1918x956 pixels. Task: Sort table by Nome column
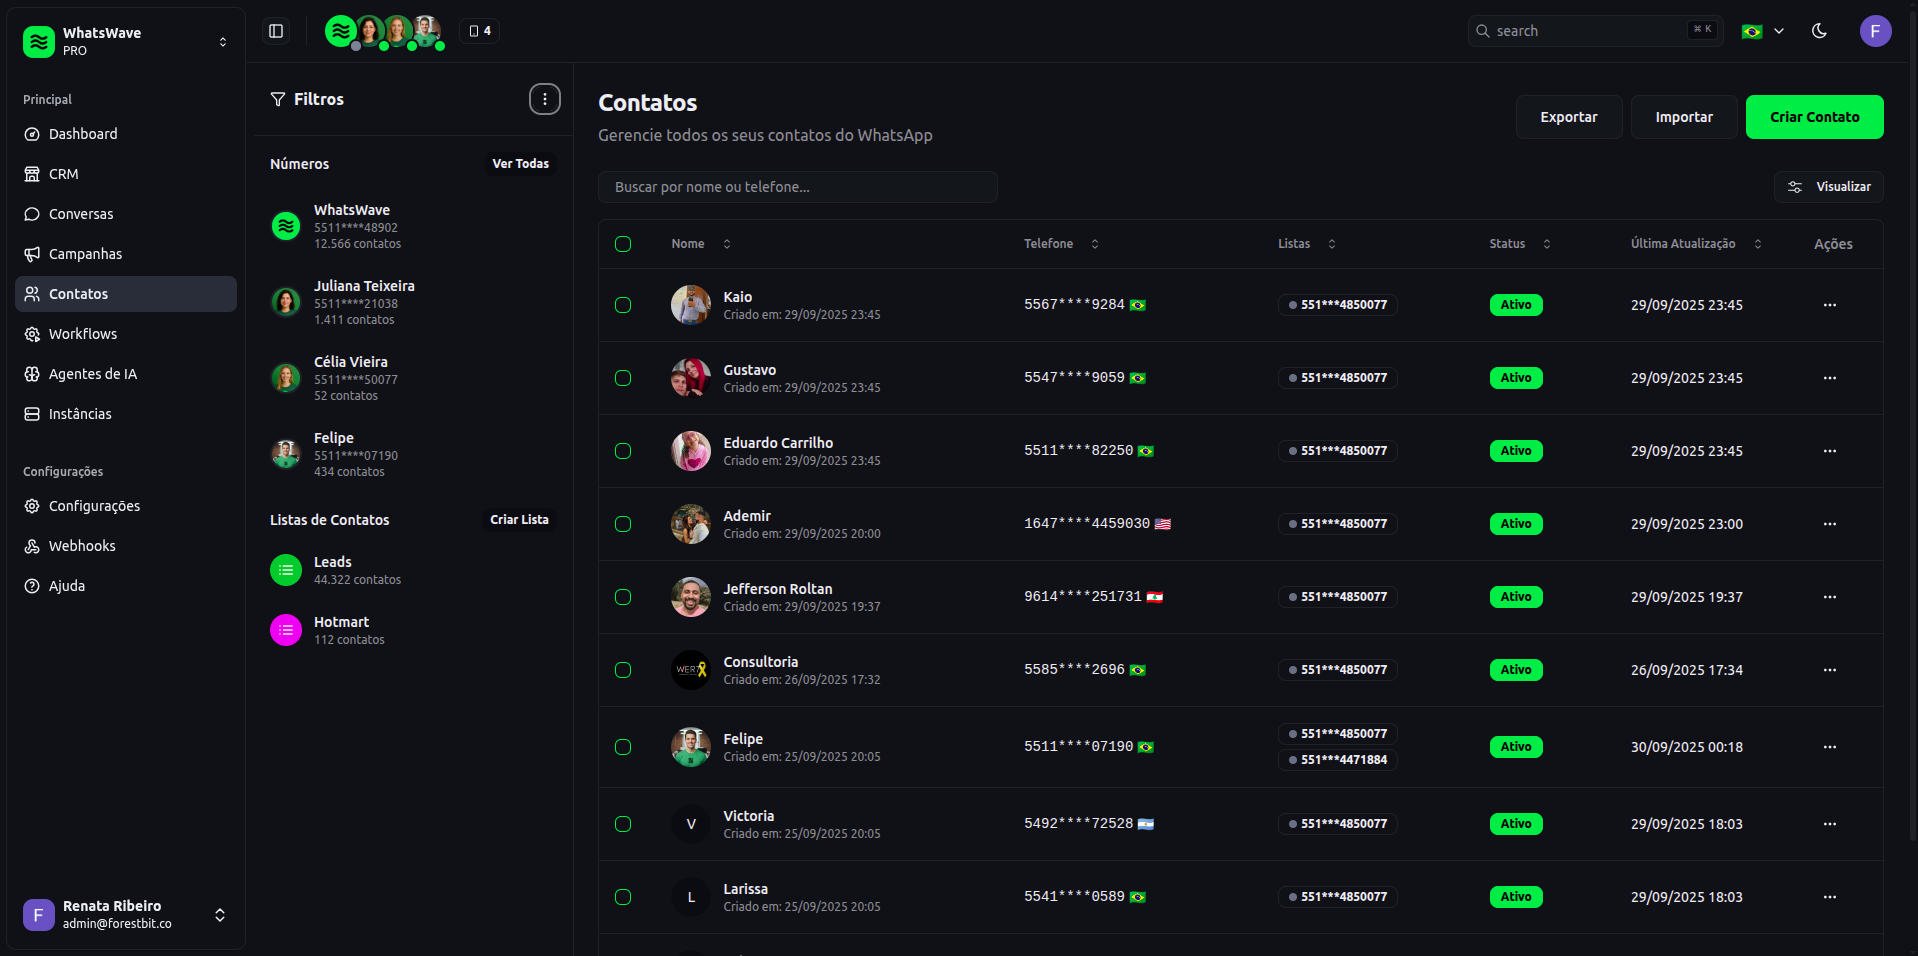(x=701, y=244)
